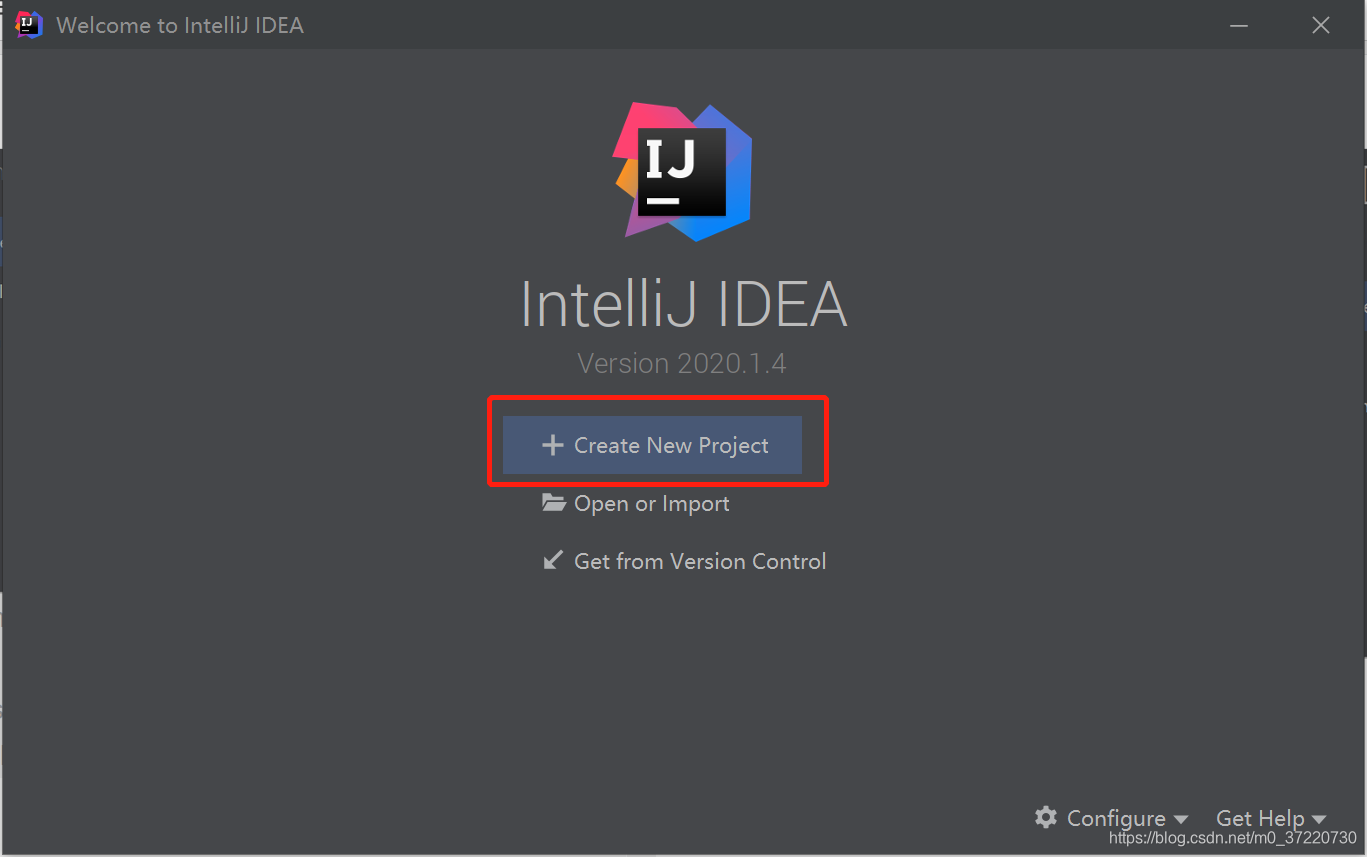This screenshot has width=1367, height=857.
Task: Open the dropdown arrow next to Configure
Action: (1183, 819)
